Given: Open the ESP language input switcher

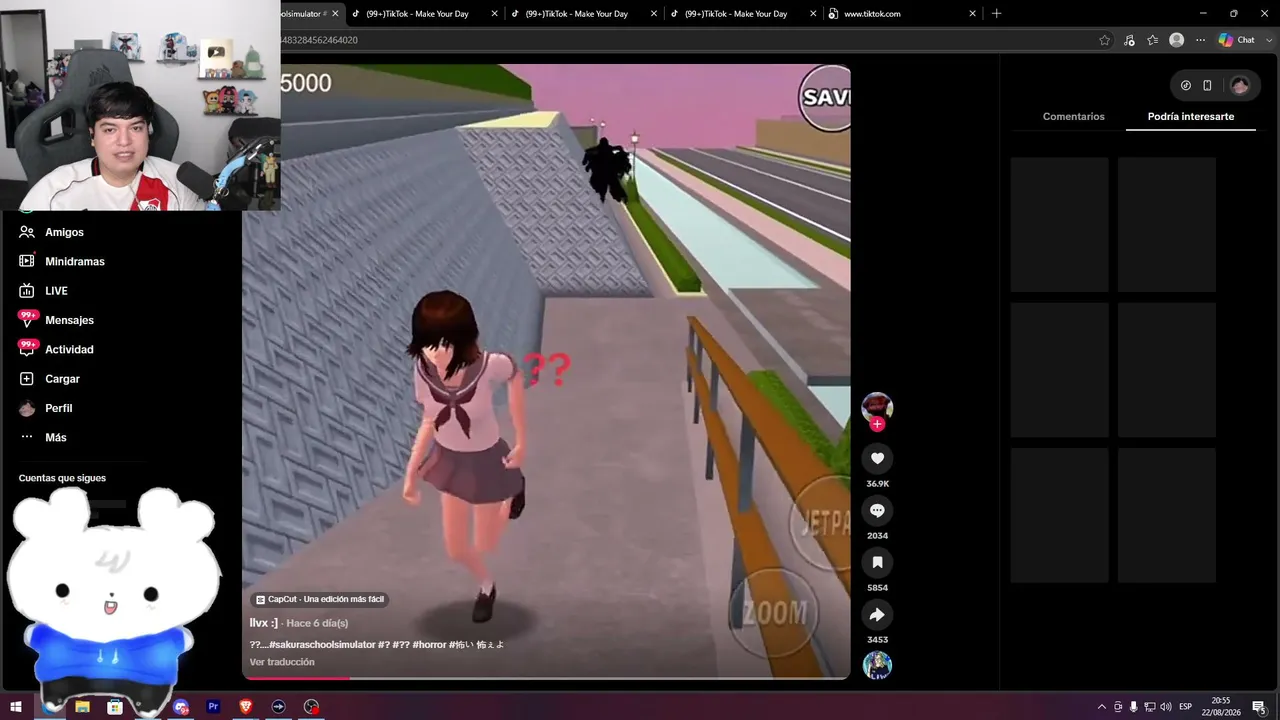Looking at the screenshot, I should click(1186, 707).
